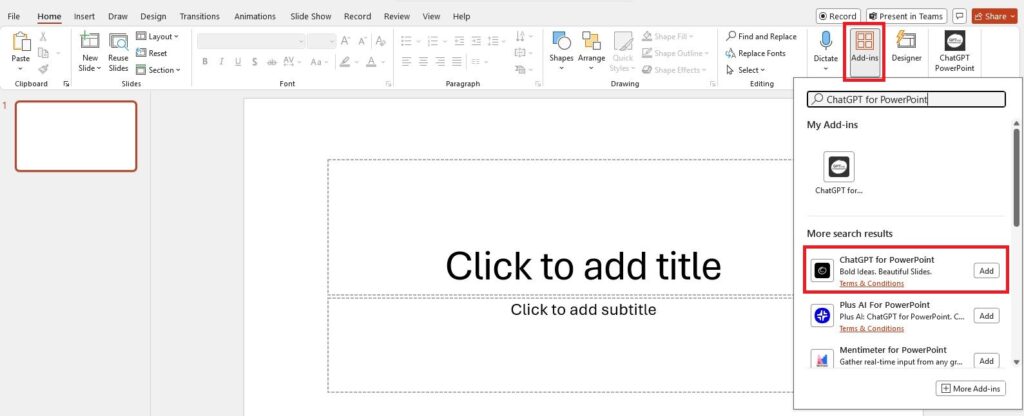Click Find and Replace
The height and width of the screenshot is (416, 1024).
761,37
